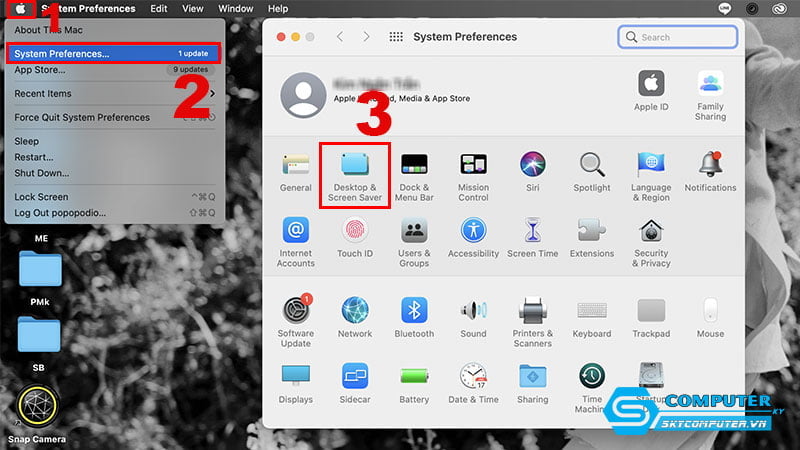Screen dimensions: 800x450
Task: Open Users & Groups pane
Action: pos(414,242)
